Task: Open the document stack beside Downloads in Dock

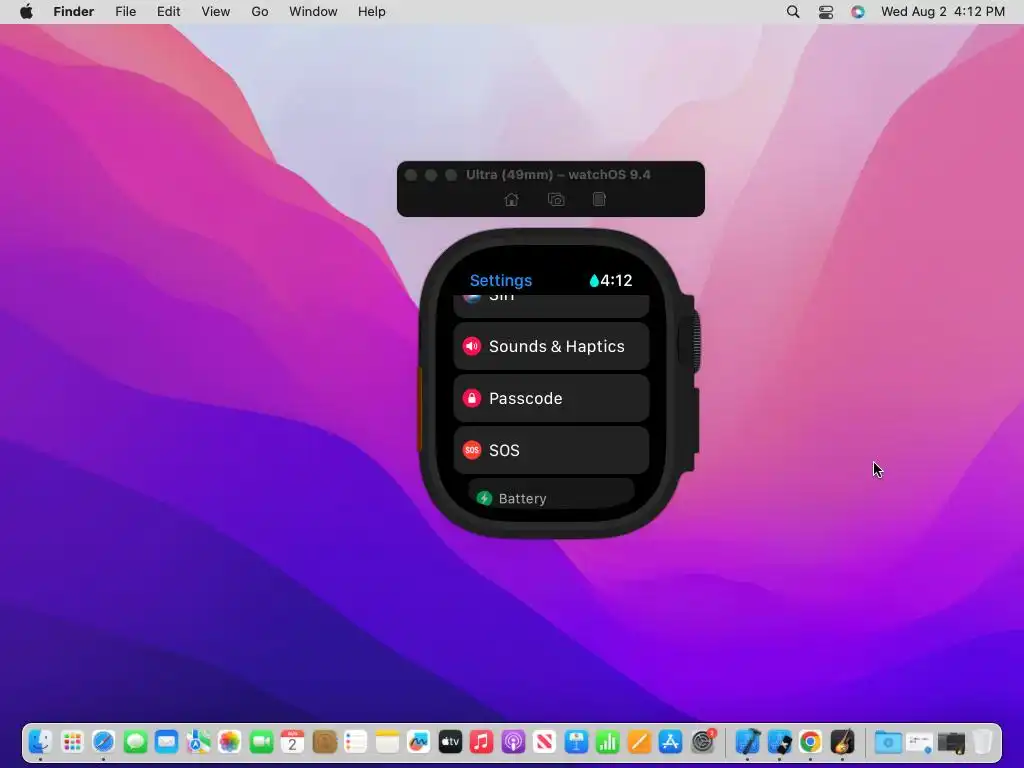Action: tap(920, 742)
